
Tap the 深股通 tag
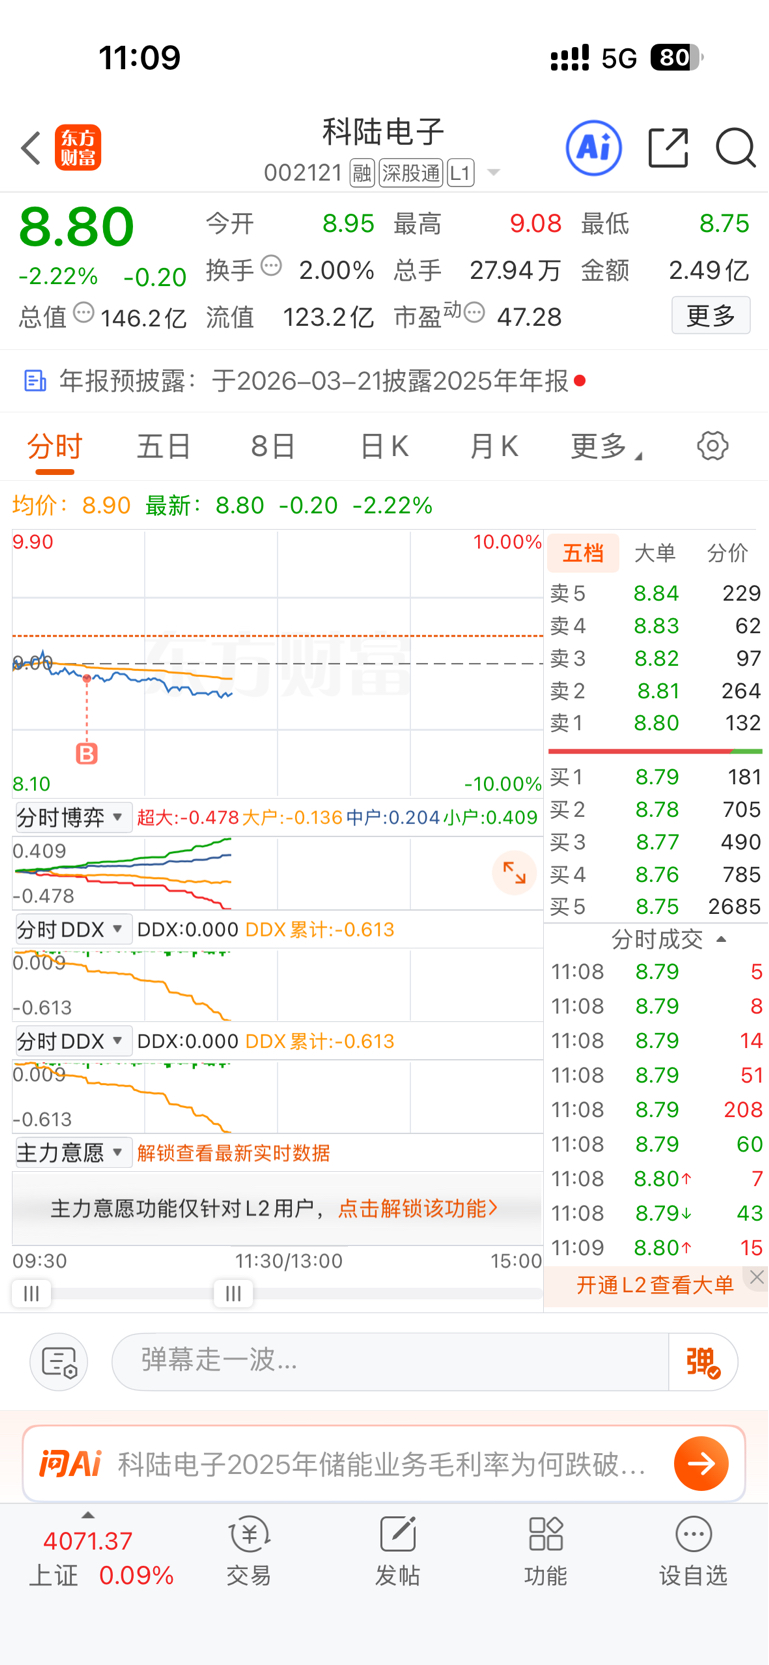[411, 173]
